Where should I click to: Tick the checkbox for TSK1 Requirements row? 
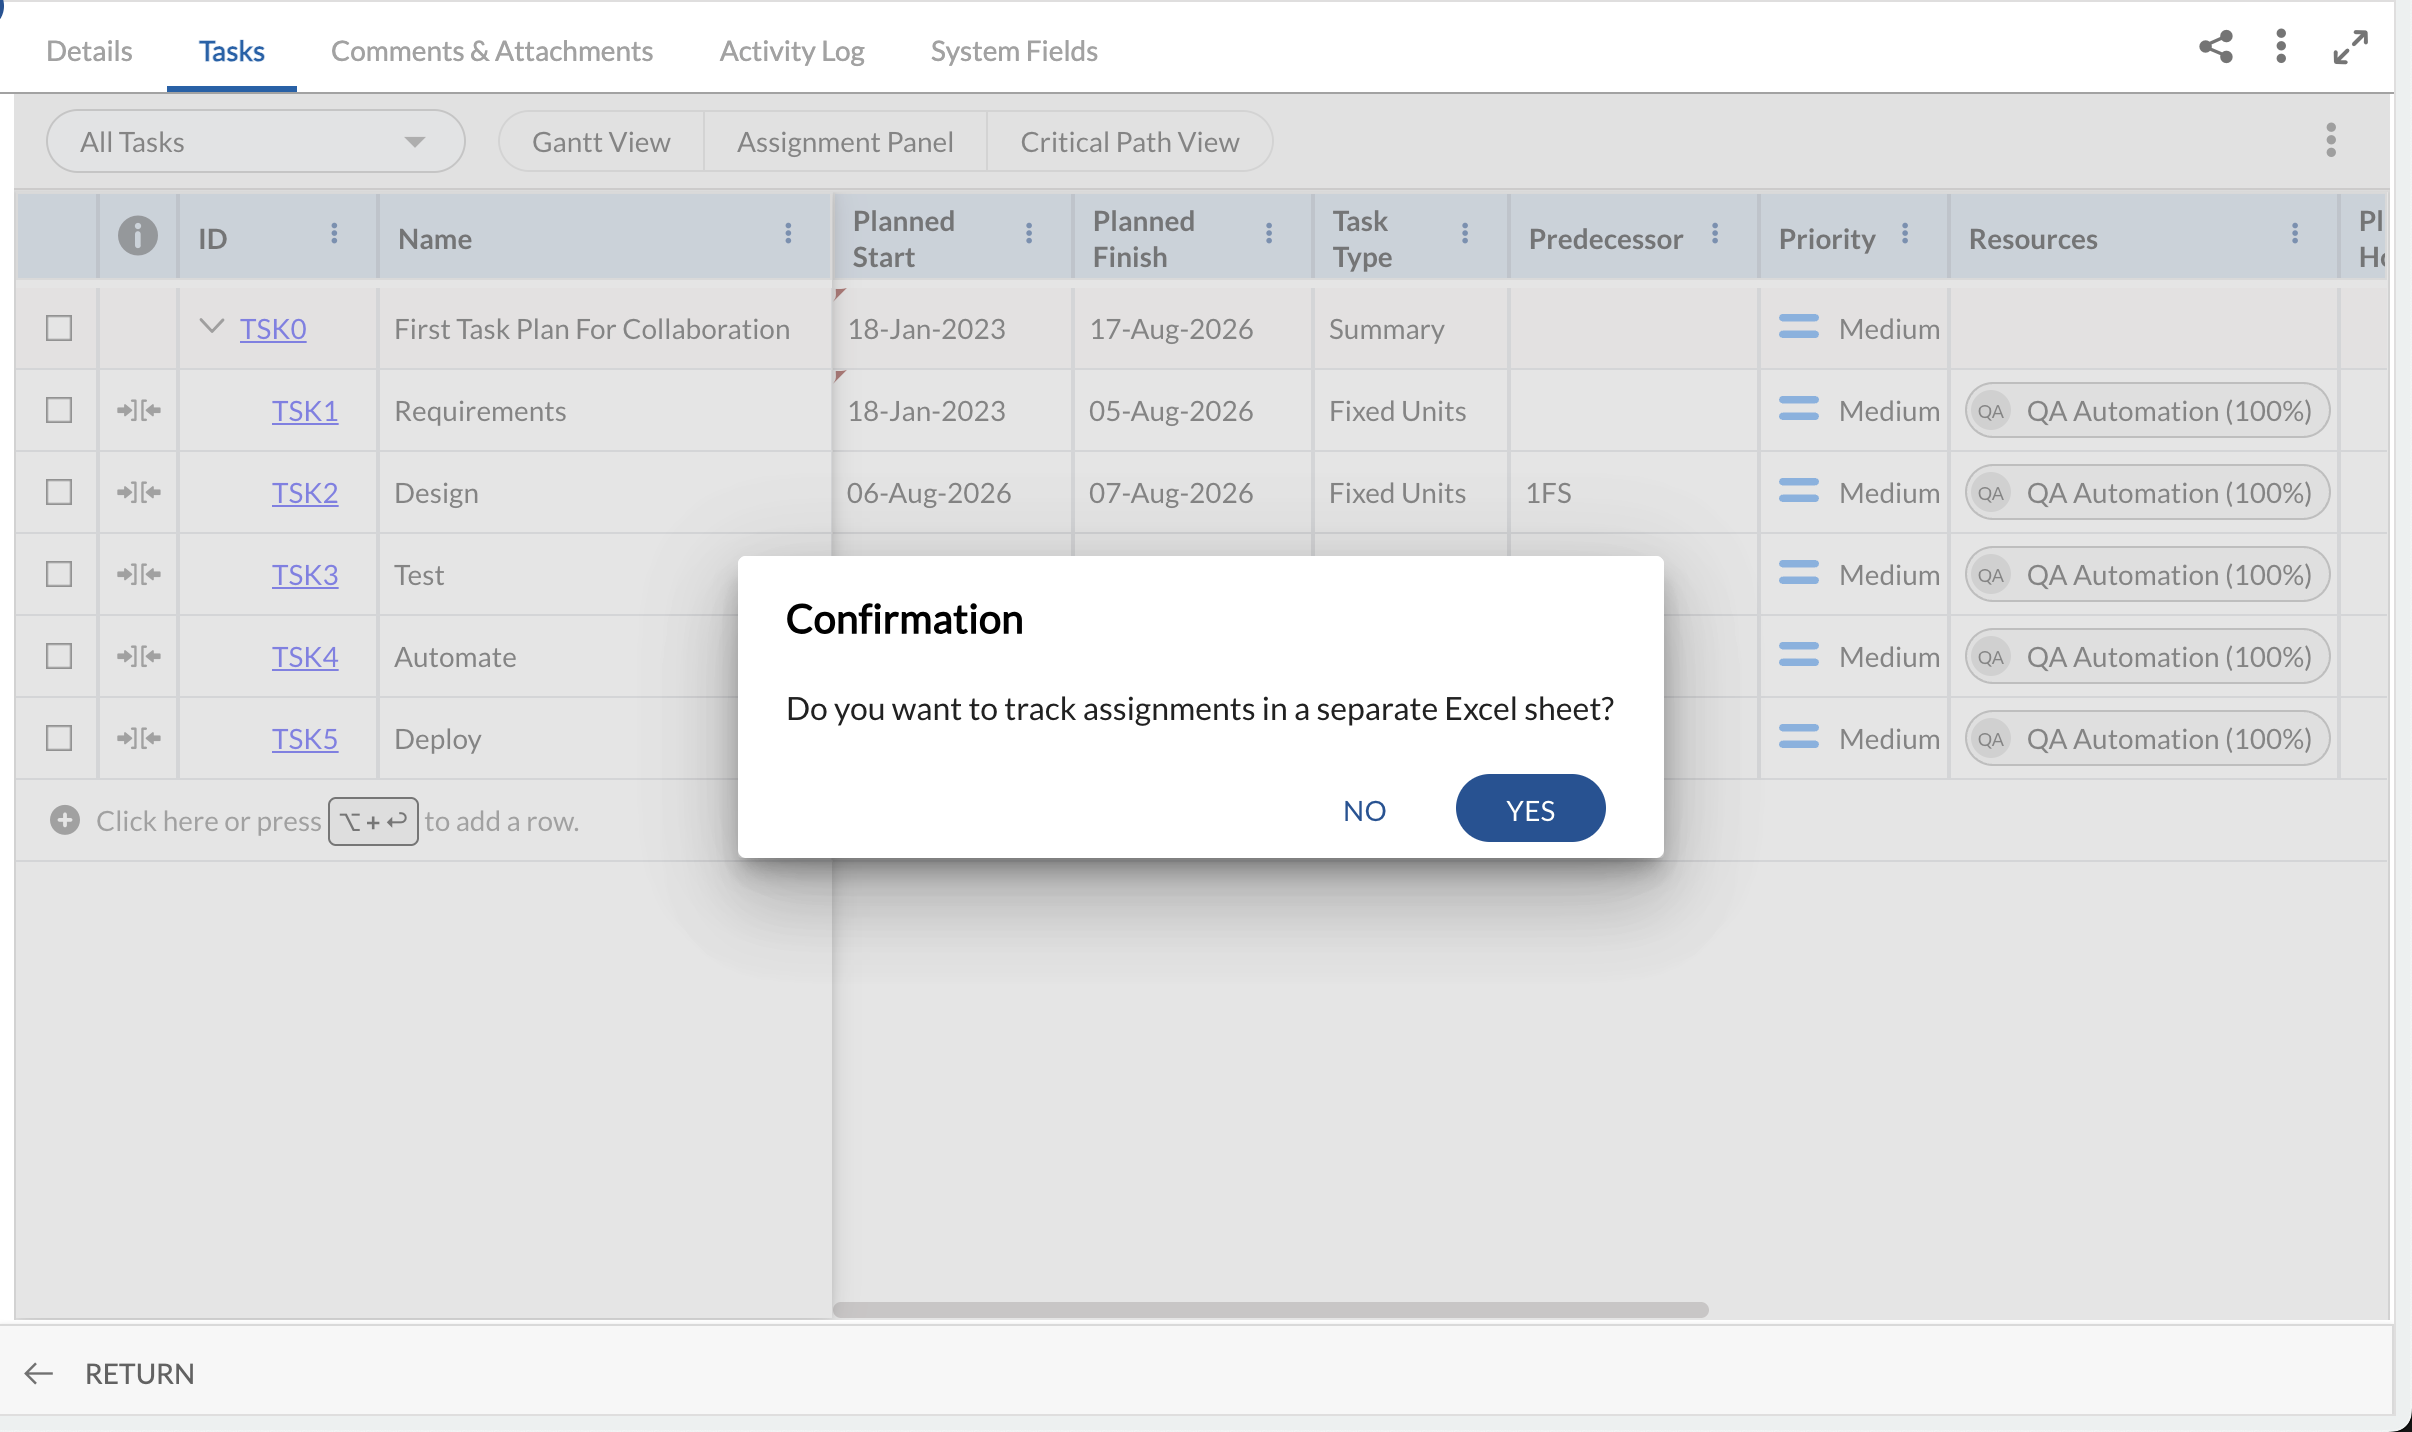59,410
